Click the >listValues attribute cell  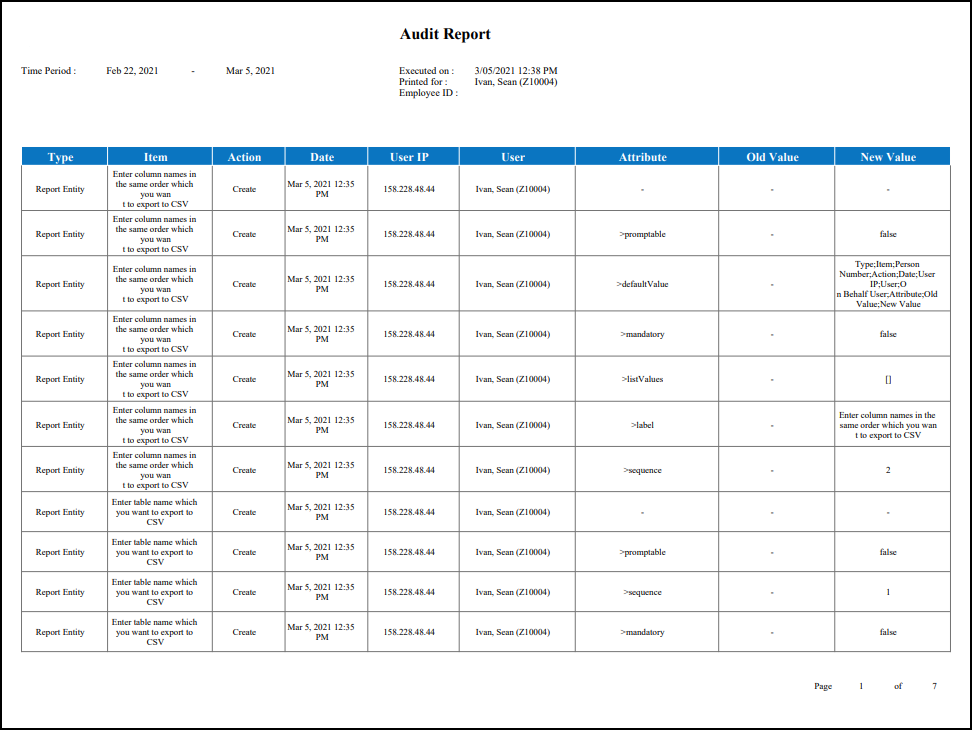point(642,379)
